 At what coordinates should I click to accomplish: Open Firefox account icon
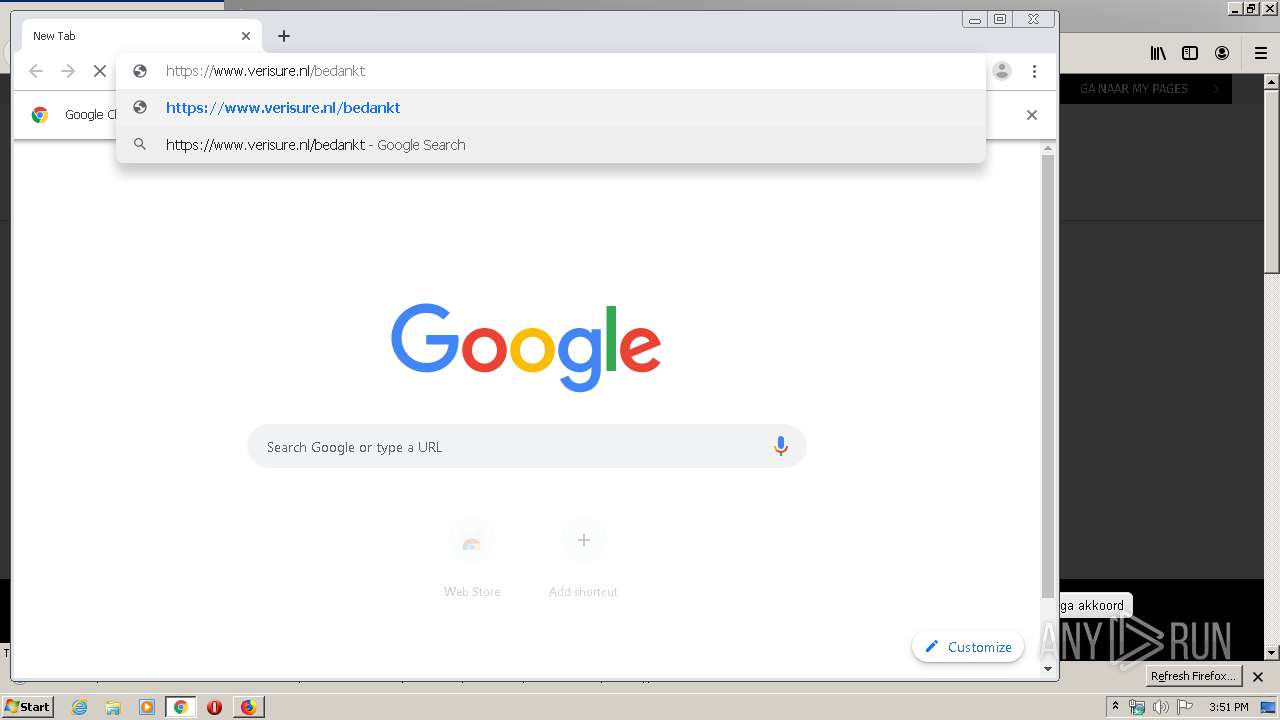click(x=1222, y=53)
